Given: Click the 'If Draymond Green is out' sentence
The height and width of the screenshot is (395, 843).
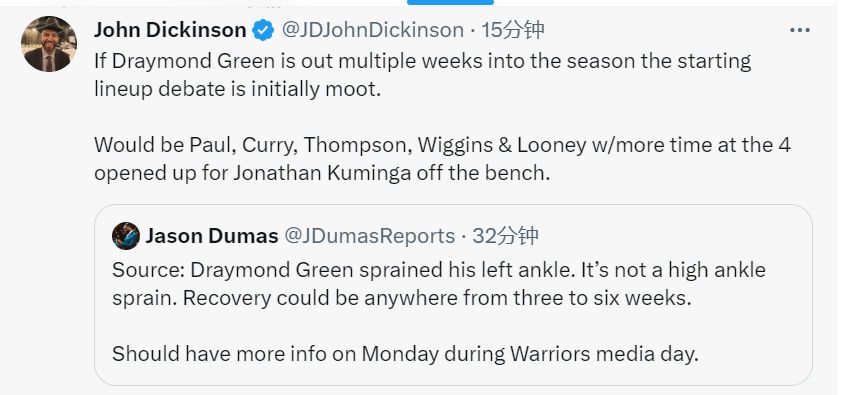Looking at the screenshot, I should (422, 61).
